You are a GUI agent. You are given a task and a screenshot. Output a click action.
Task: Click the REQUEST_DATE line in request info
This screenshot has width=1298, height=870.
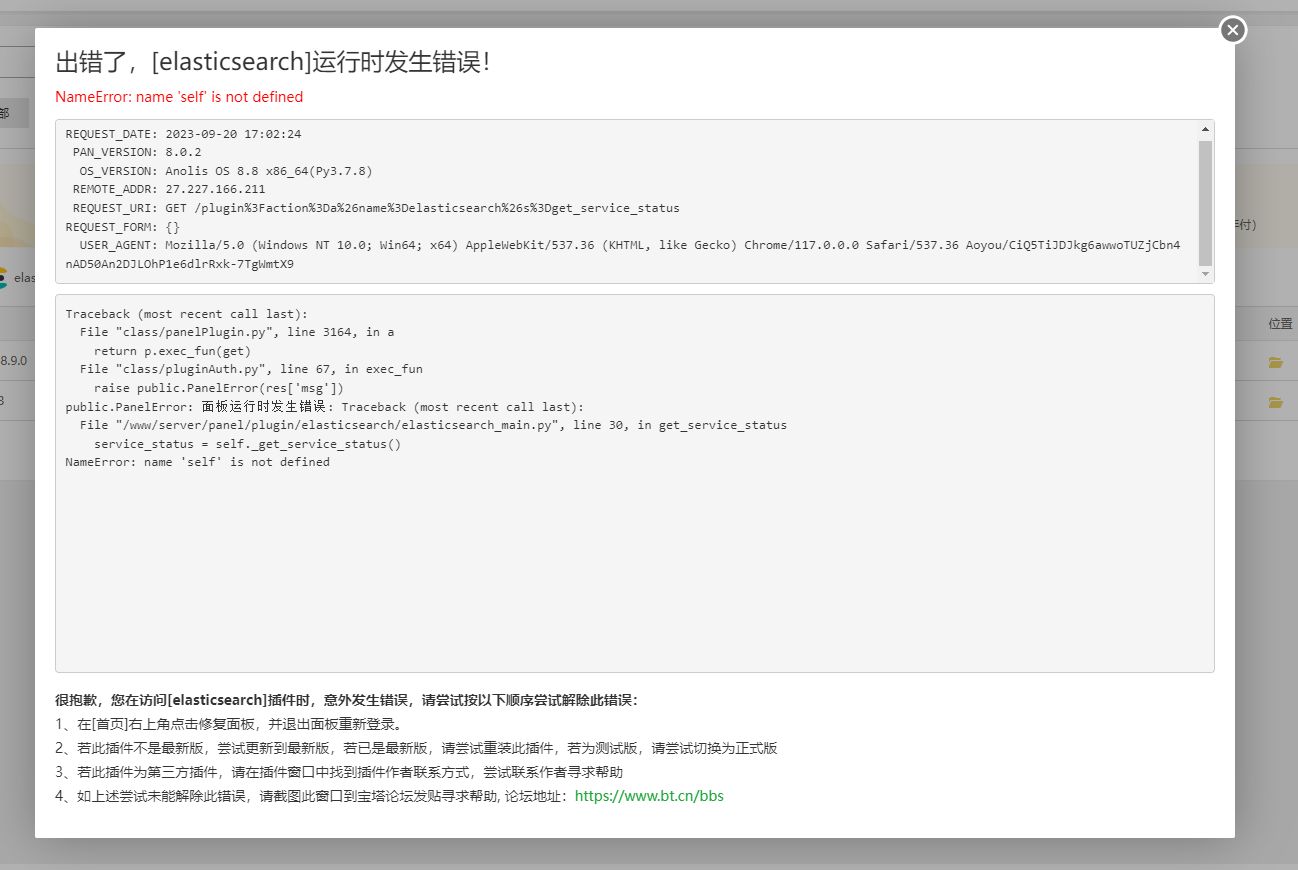coord(183,134)
